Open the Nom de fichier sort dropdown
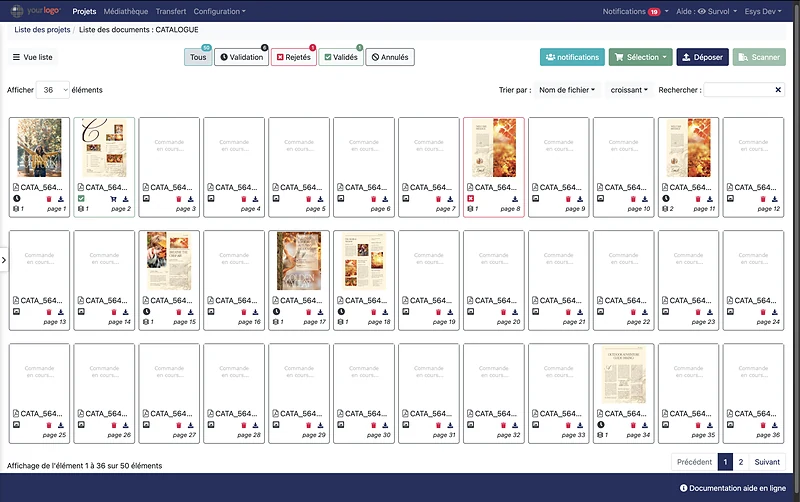Image resolution: width=800 pixels, height=502 pixels. (567, 90)
